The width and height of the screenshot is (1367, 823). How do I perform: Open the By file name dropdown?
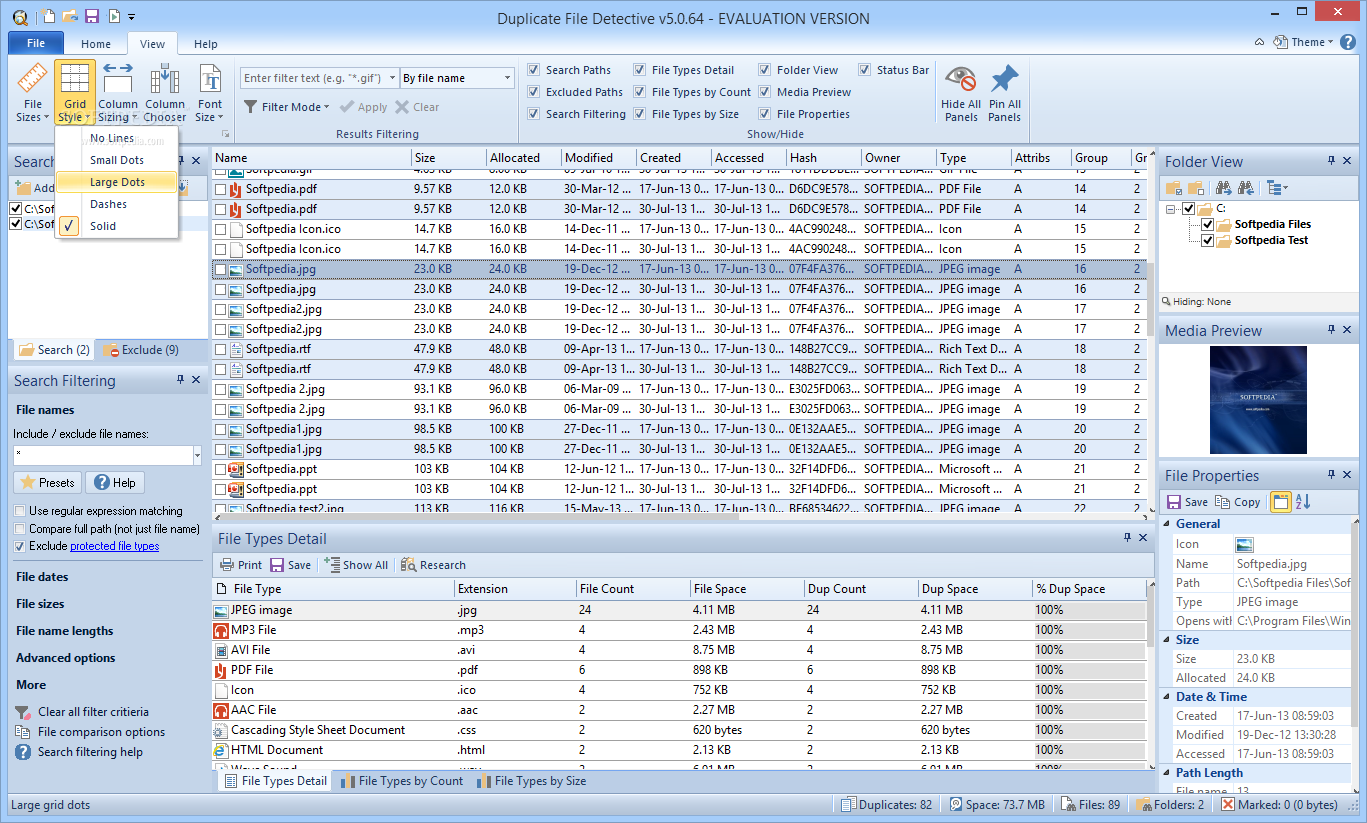pyautogui.click(x=507, y=78)
